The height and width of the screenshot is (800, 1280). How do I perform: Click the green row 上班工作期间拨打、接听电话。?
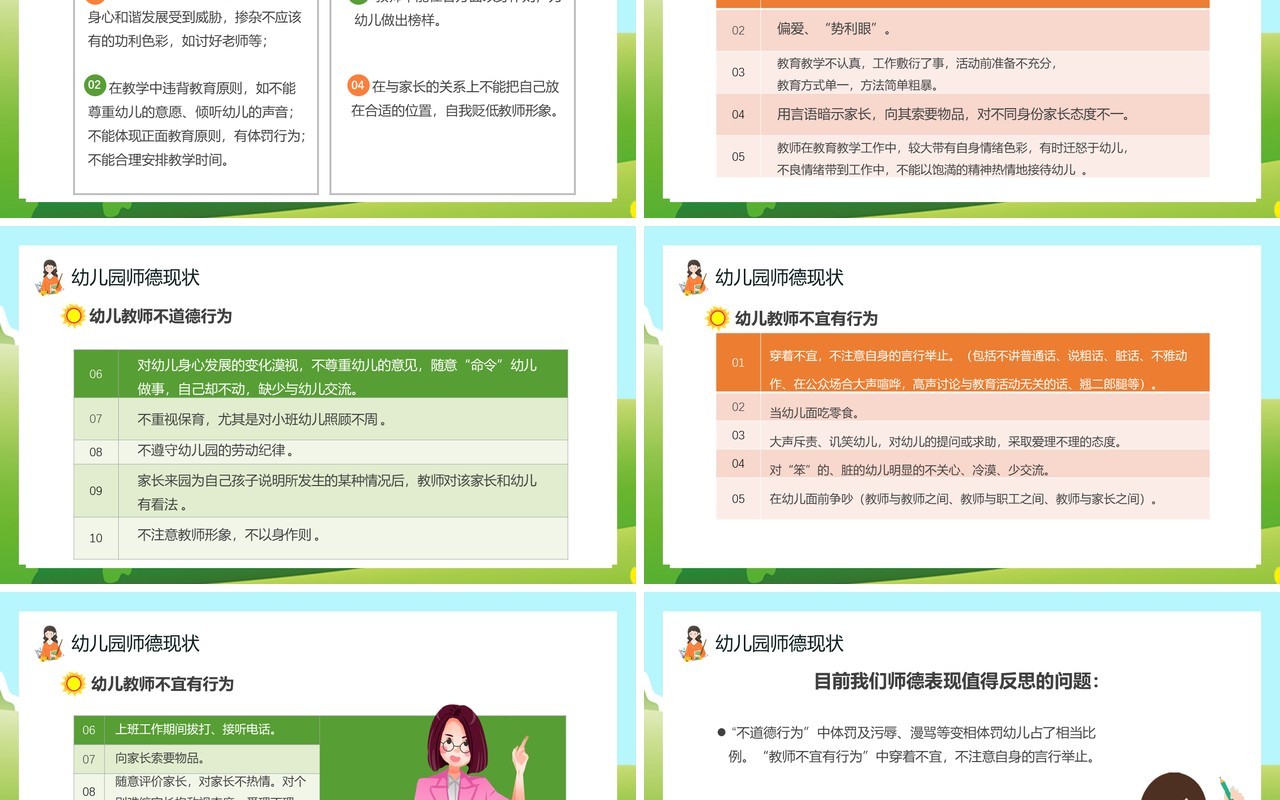pos(197,730)
